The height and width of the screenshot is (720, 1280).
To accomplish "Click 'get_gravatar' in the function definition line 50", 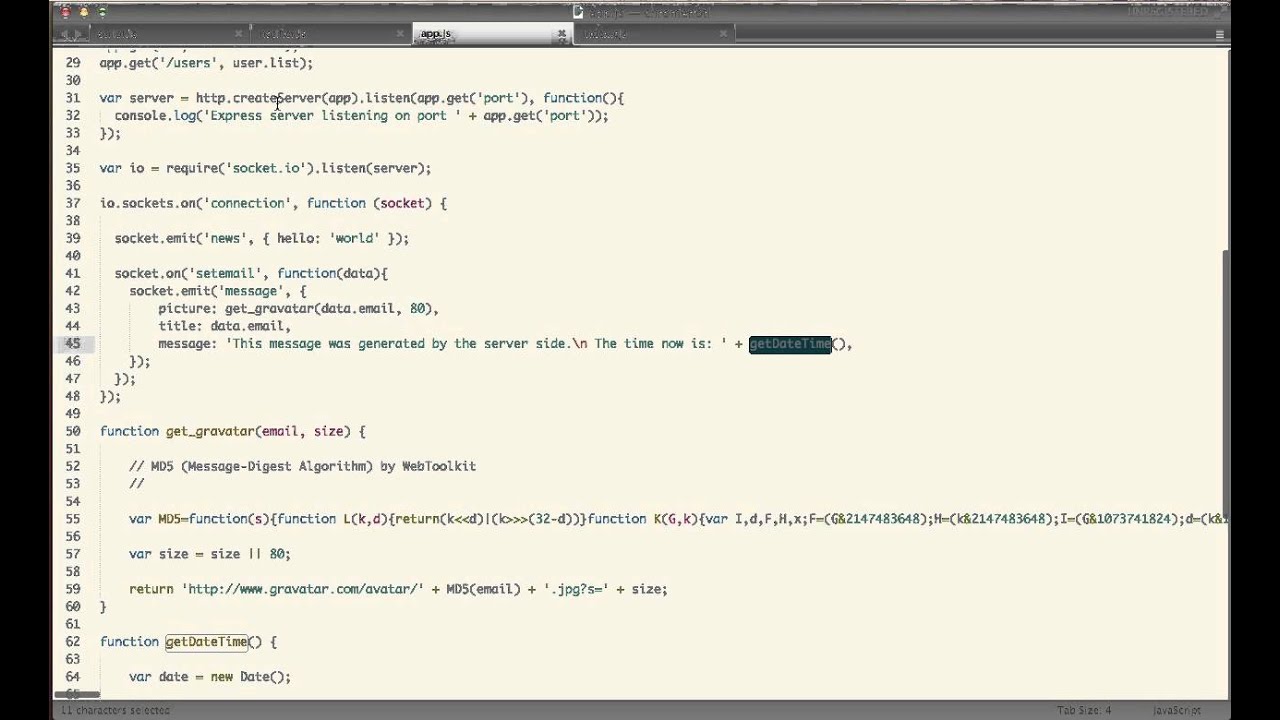I will (210, 431).
